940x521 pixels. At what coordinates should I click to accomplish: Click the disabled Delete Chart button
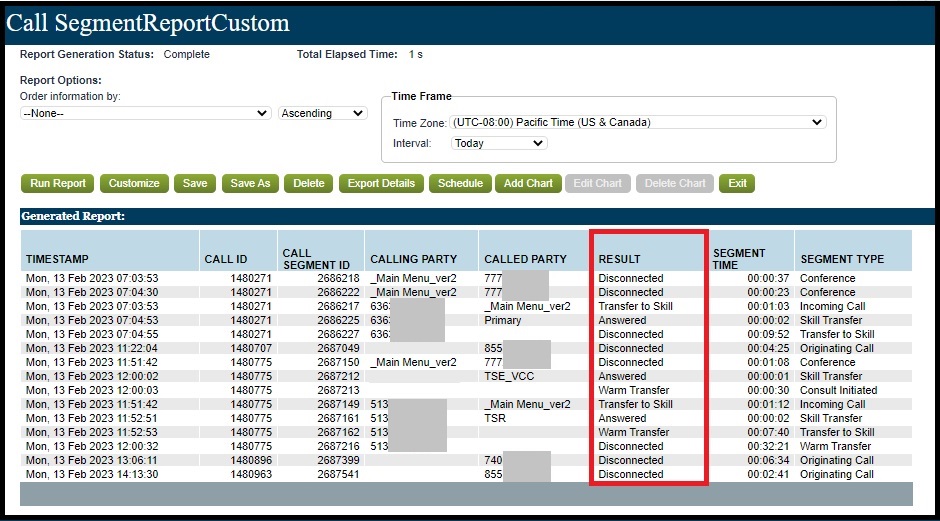675,183
